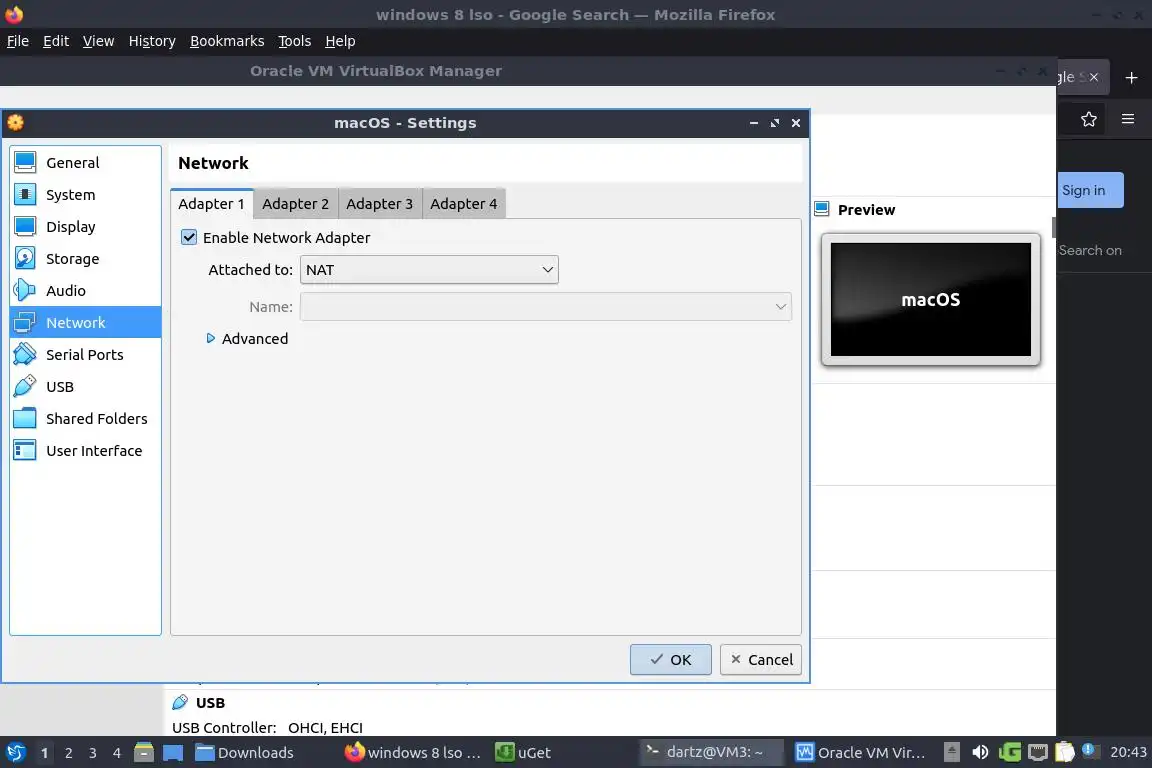Viewport: 1152px width, 768px height.
Task: Switch to workspace 4 in pager
Action: [117, 753]
